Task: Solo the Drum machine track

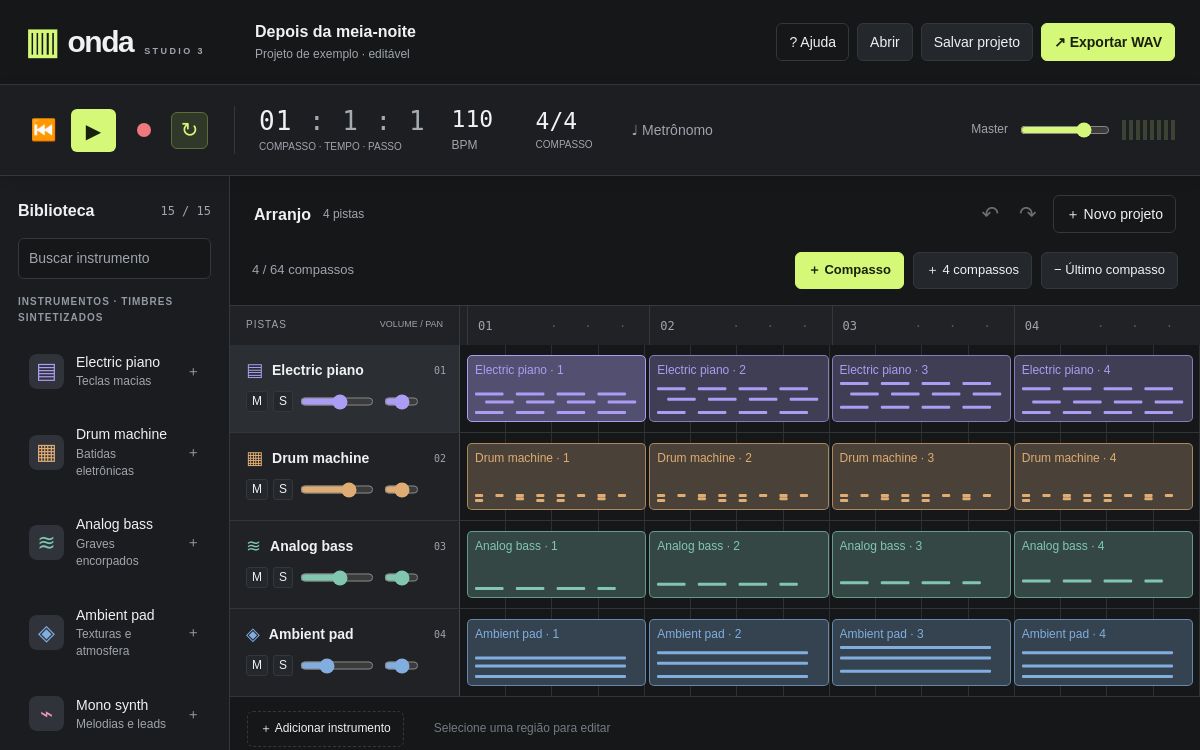Action: click(283, 489)
